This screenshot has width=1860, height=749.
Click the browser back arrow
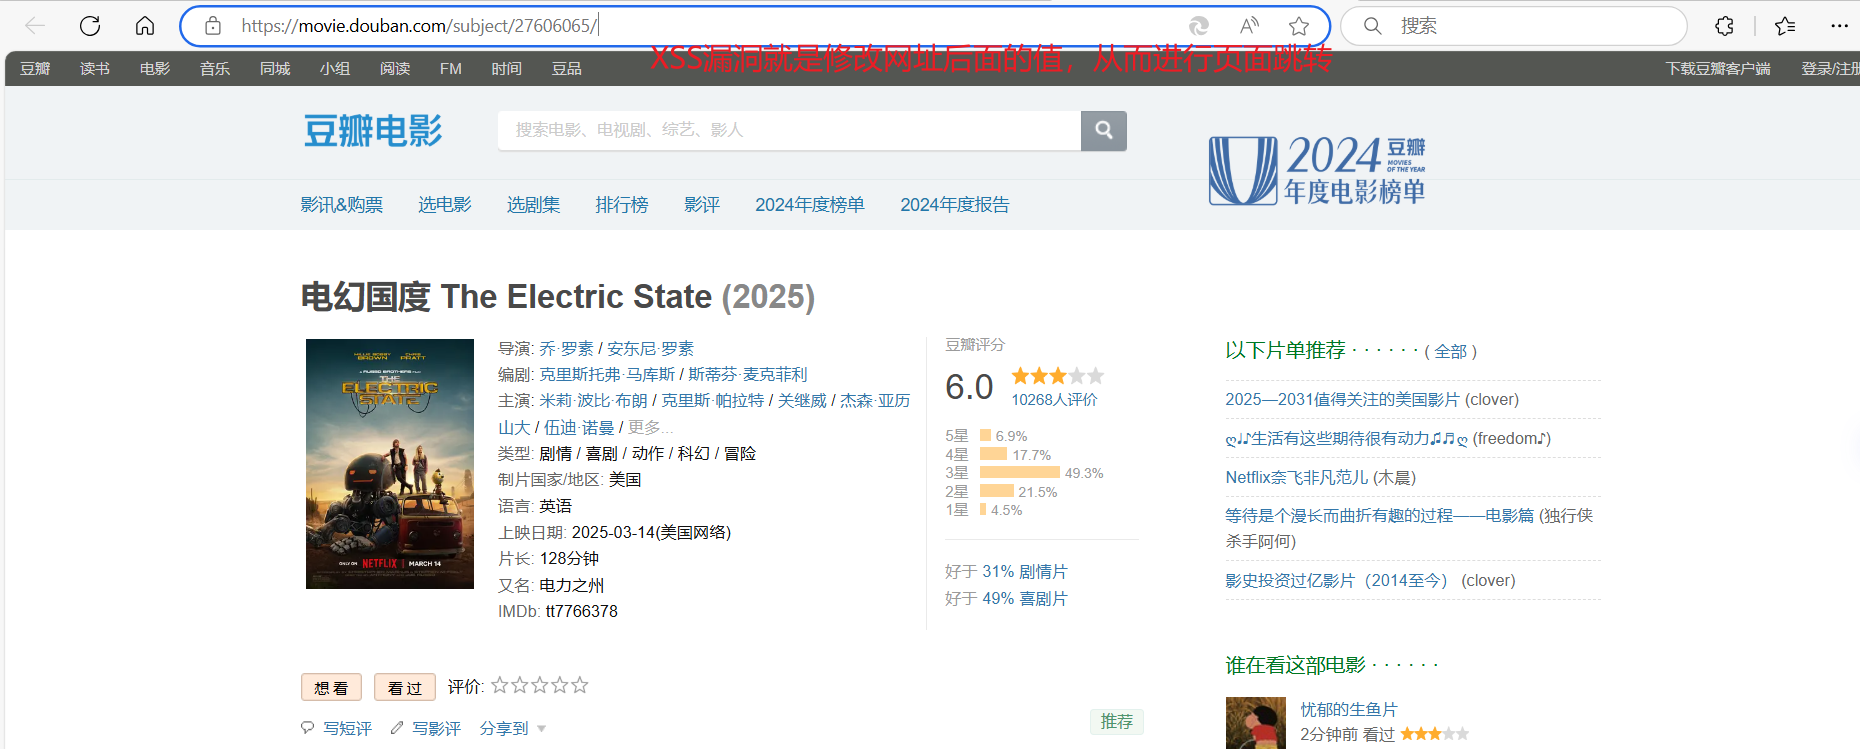35,26
